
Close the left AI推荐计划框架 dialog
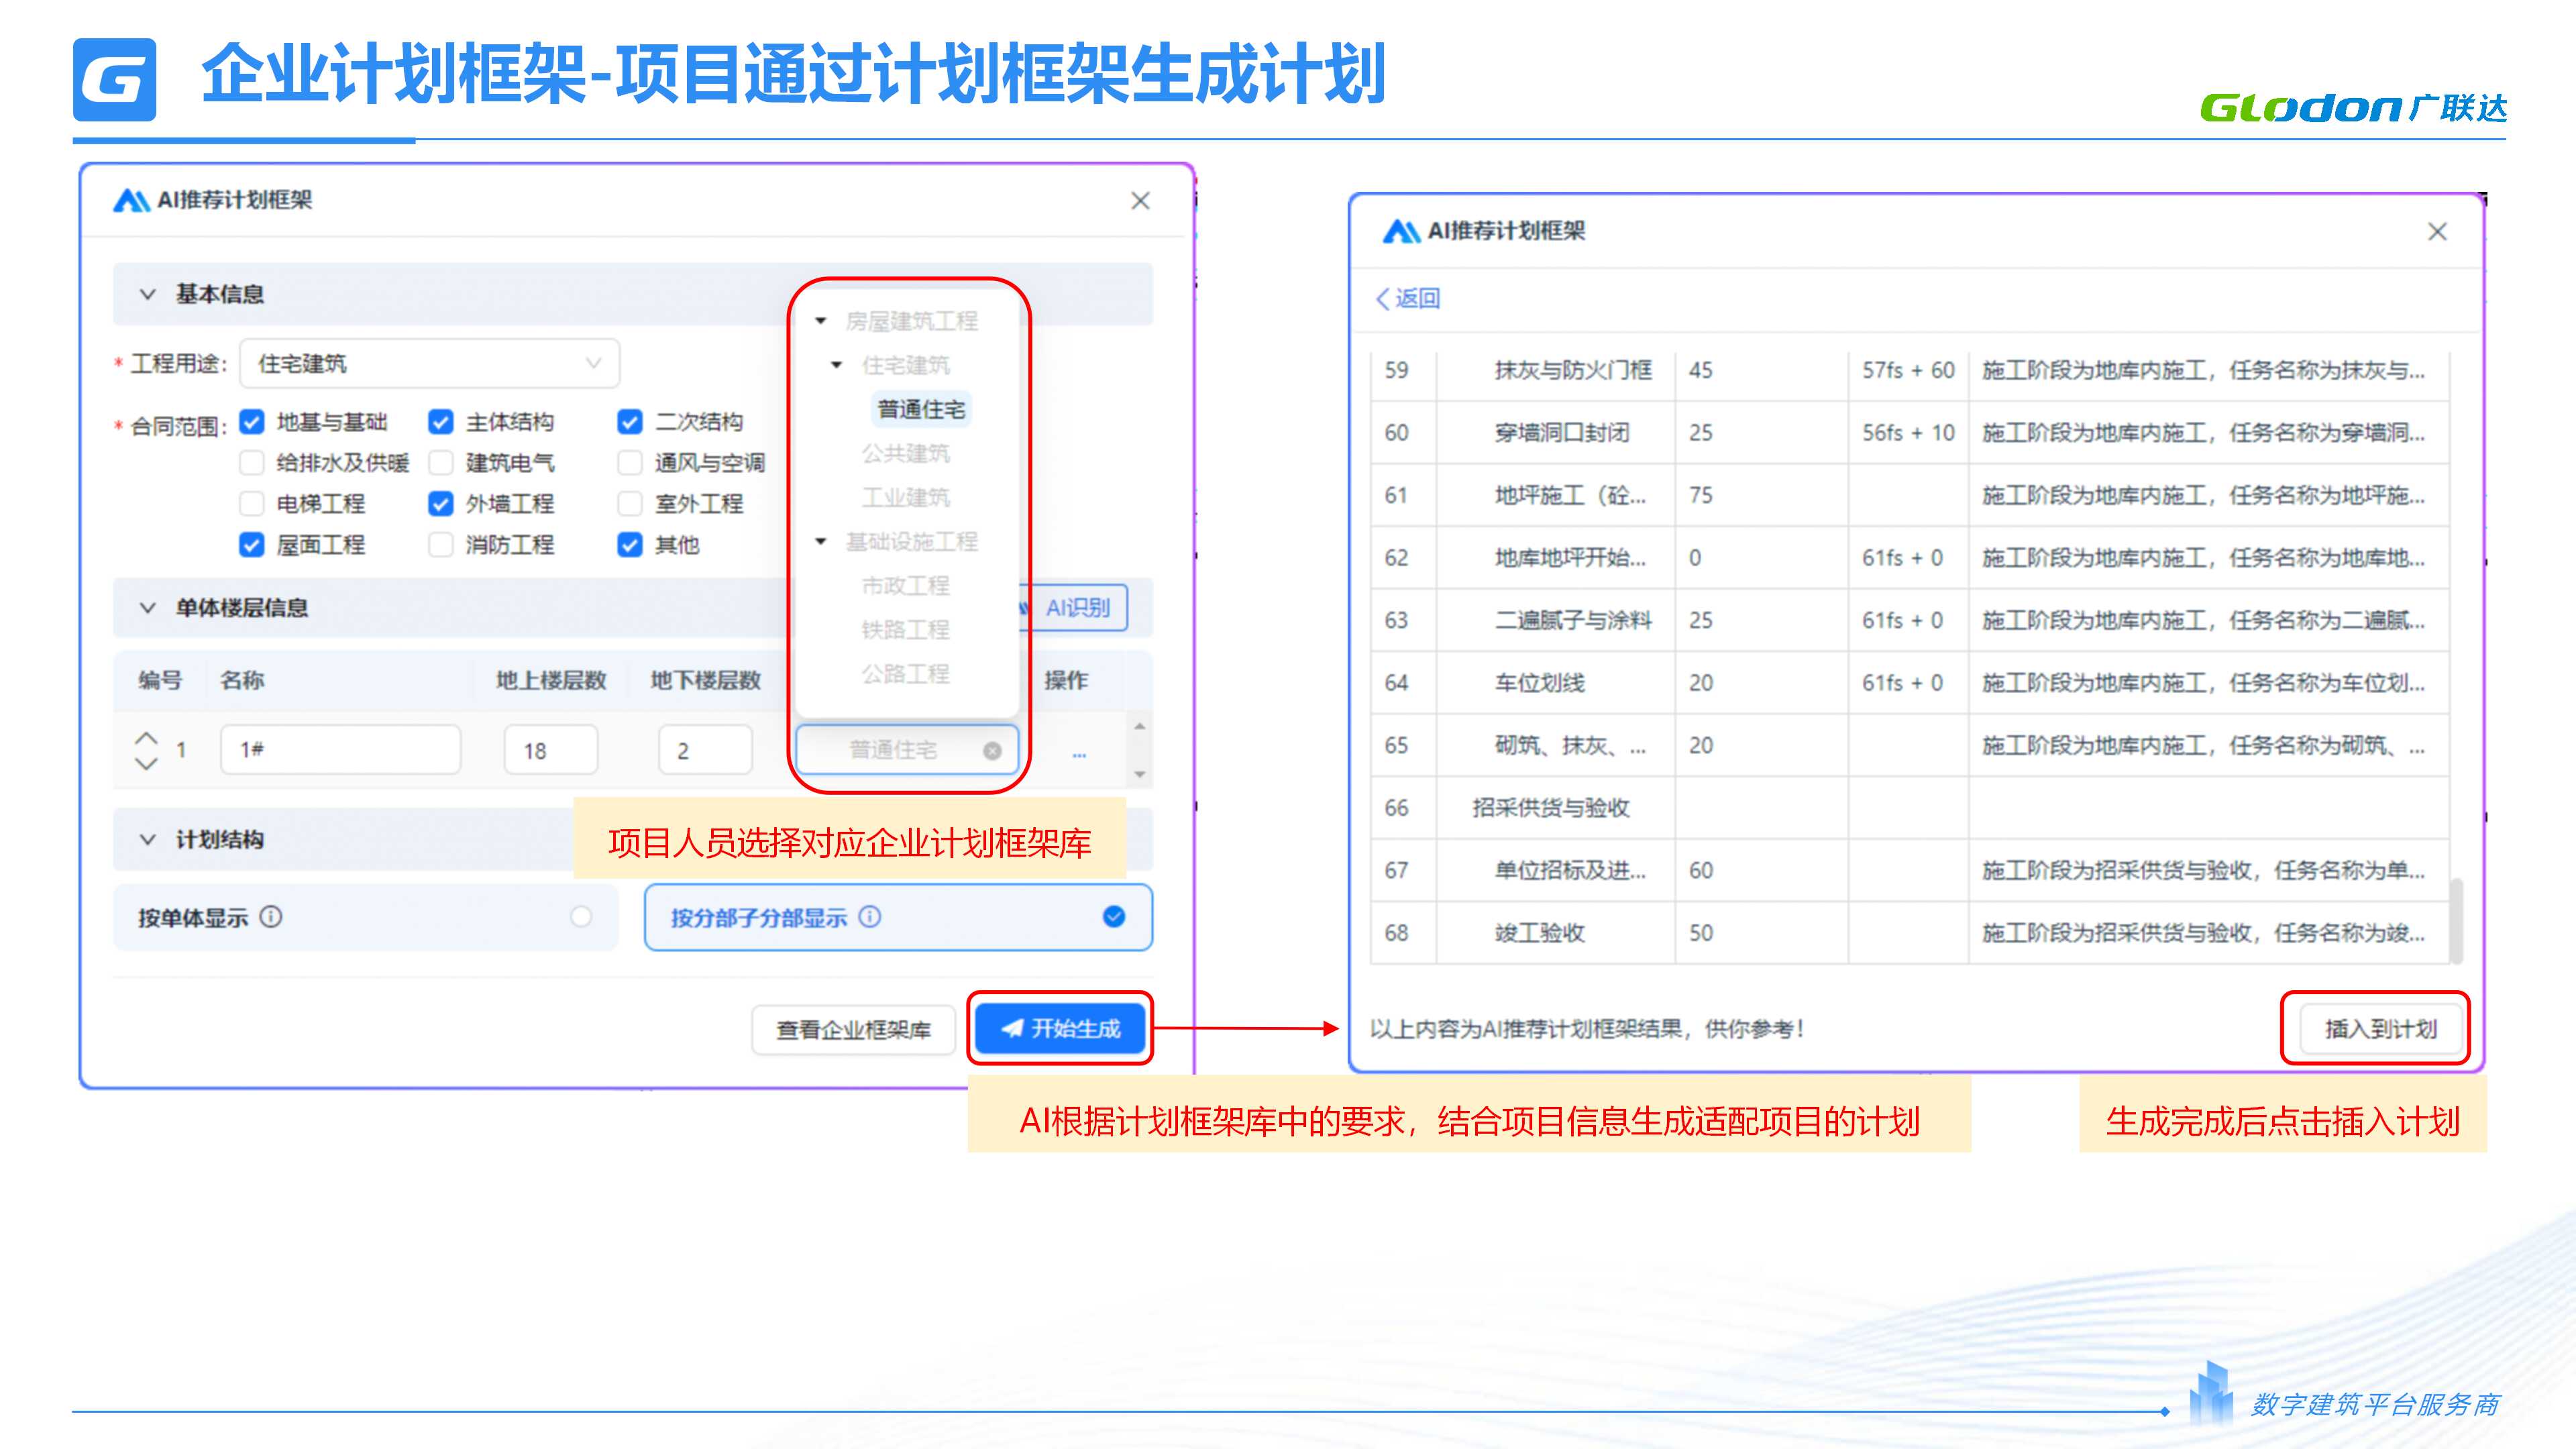coord(1140,201)
